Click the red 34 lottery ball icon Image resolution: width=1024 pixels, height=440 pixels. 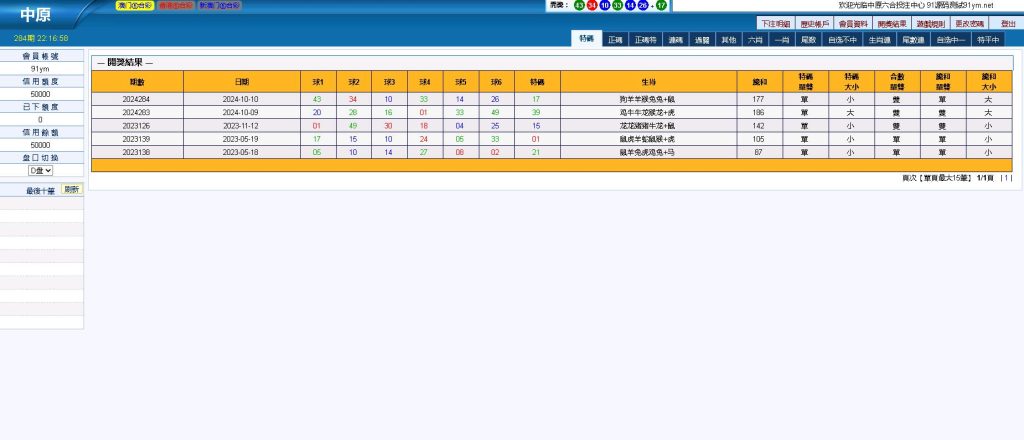[x=592, y=6]
